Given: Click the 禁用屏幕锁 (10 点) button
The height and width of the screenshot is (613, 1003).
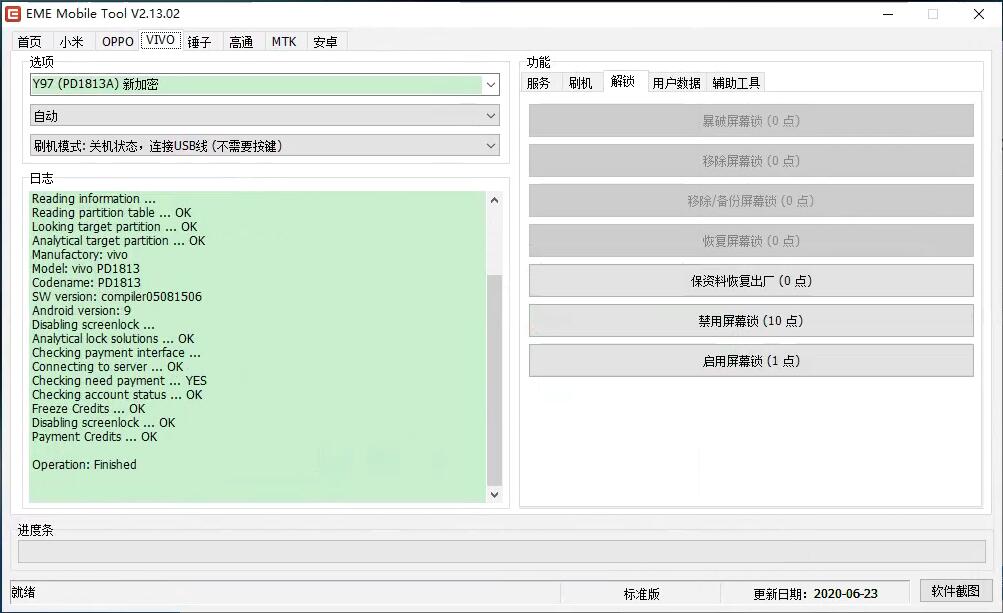Looking at the screenshot, I should [751, 321].
